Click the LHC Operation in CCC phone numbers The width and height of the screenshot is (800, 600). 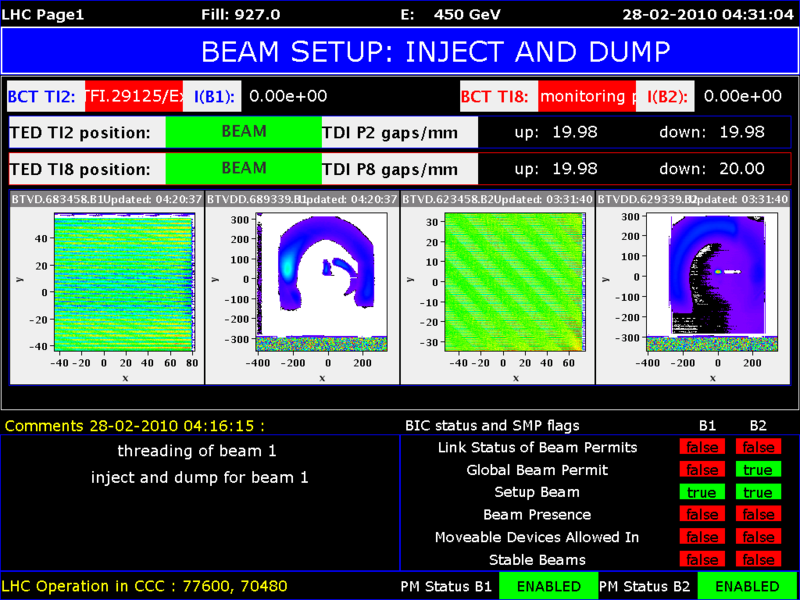tap(144, 585)
